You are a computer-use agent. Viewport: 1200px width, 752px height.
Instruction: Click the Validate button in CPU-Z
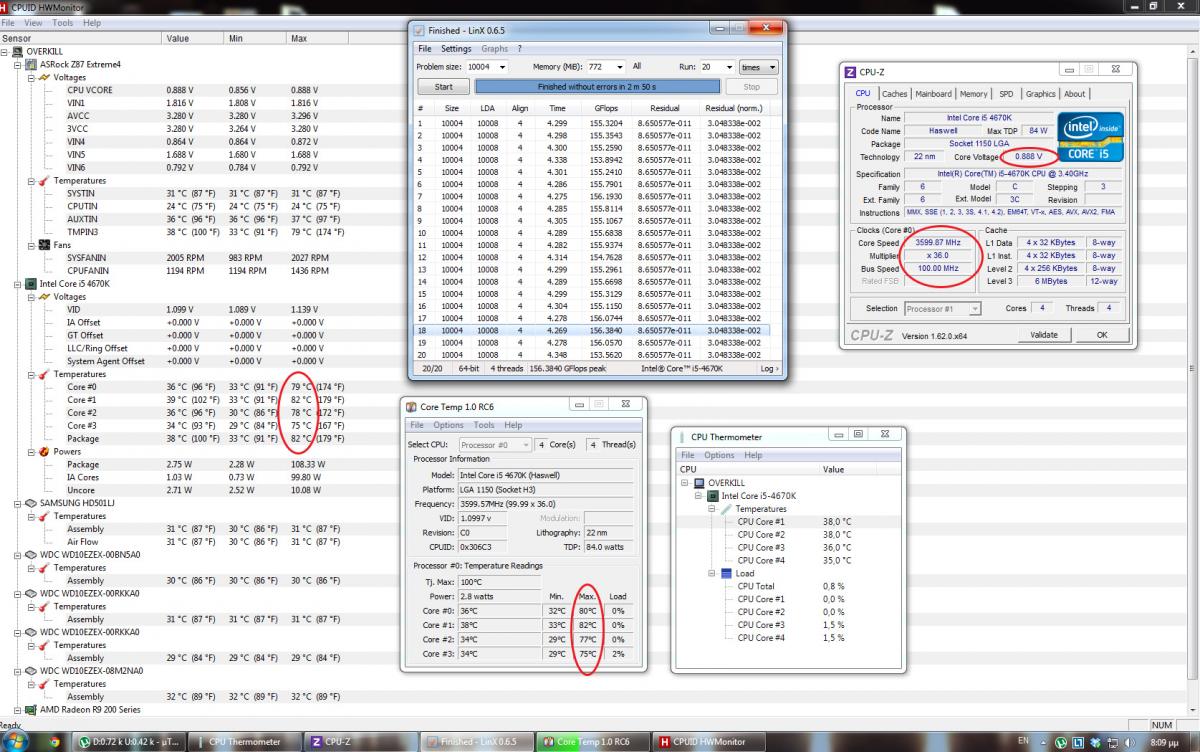click(1043, 335)
